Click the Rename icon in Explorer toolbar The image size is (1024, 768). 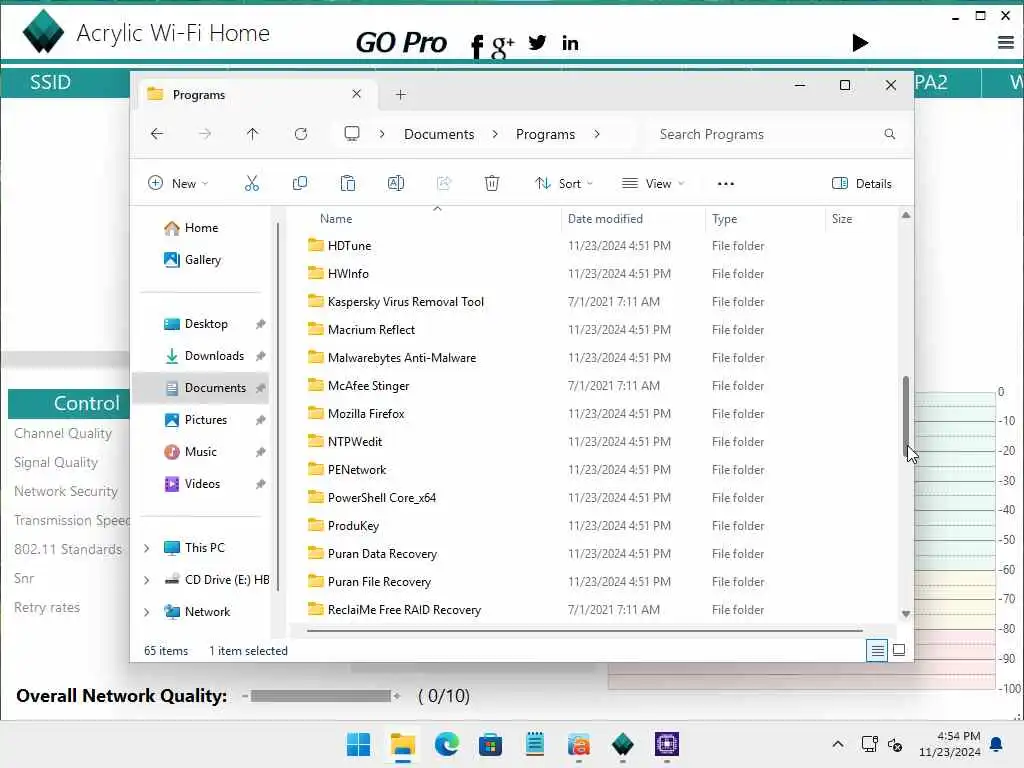tap(396, 184)
